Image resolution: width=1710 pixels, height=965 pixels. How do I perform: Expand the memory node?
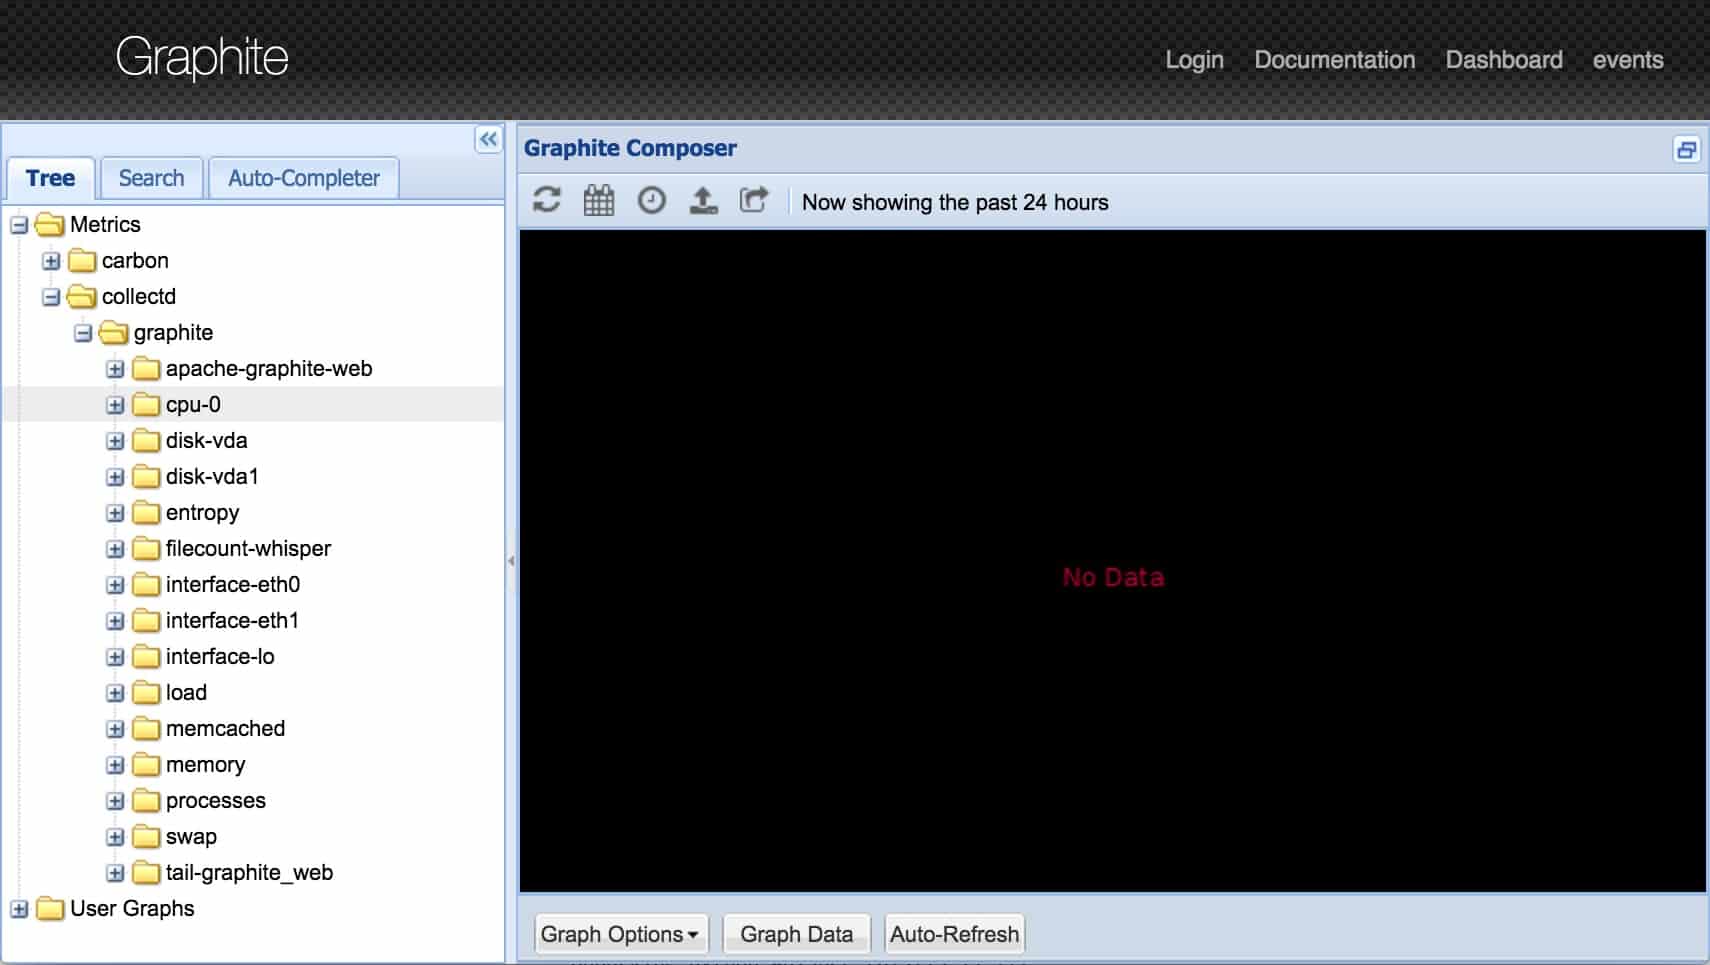(115, 765)
